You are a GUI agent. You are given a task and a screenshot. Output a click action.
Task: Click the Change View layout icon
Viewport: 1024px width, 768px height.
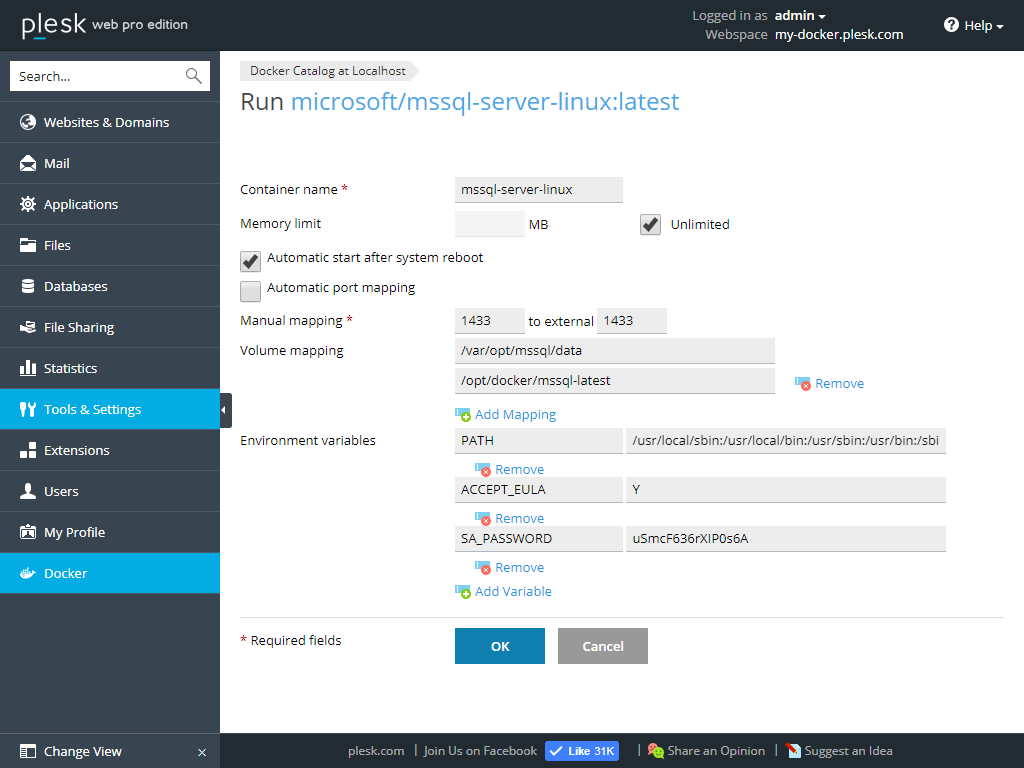[x=27, y=751]
